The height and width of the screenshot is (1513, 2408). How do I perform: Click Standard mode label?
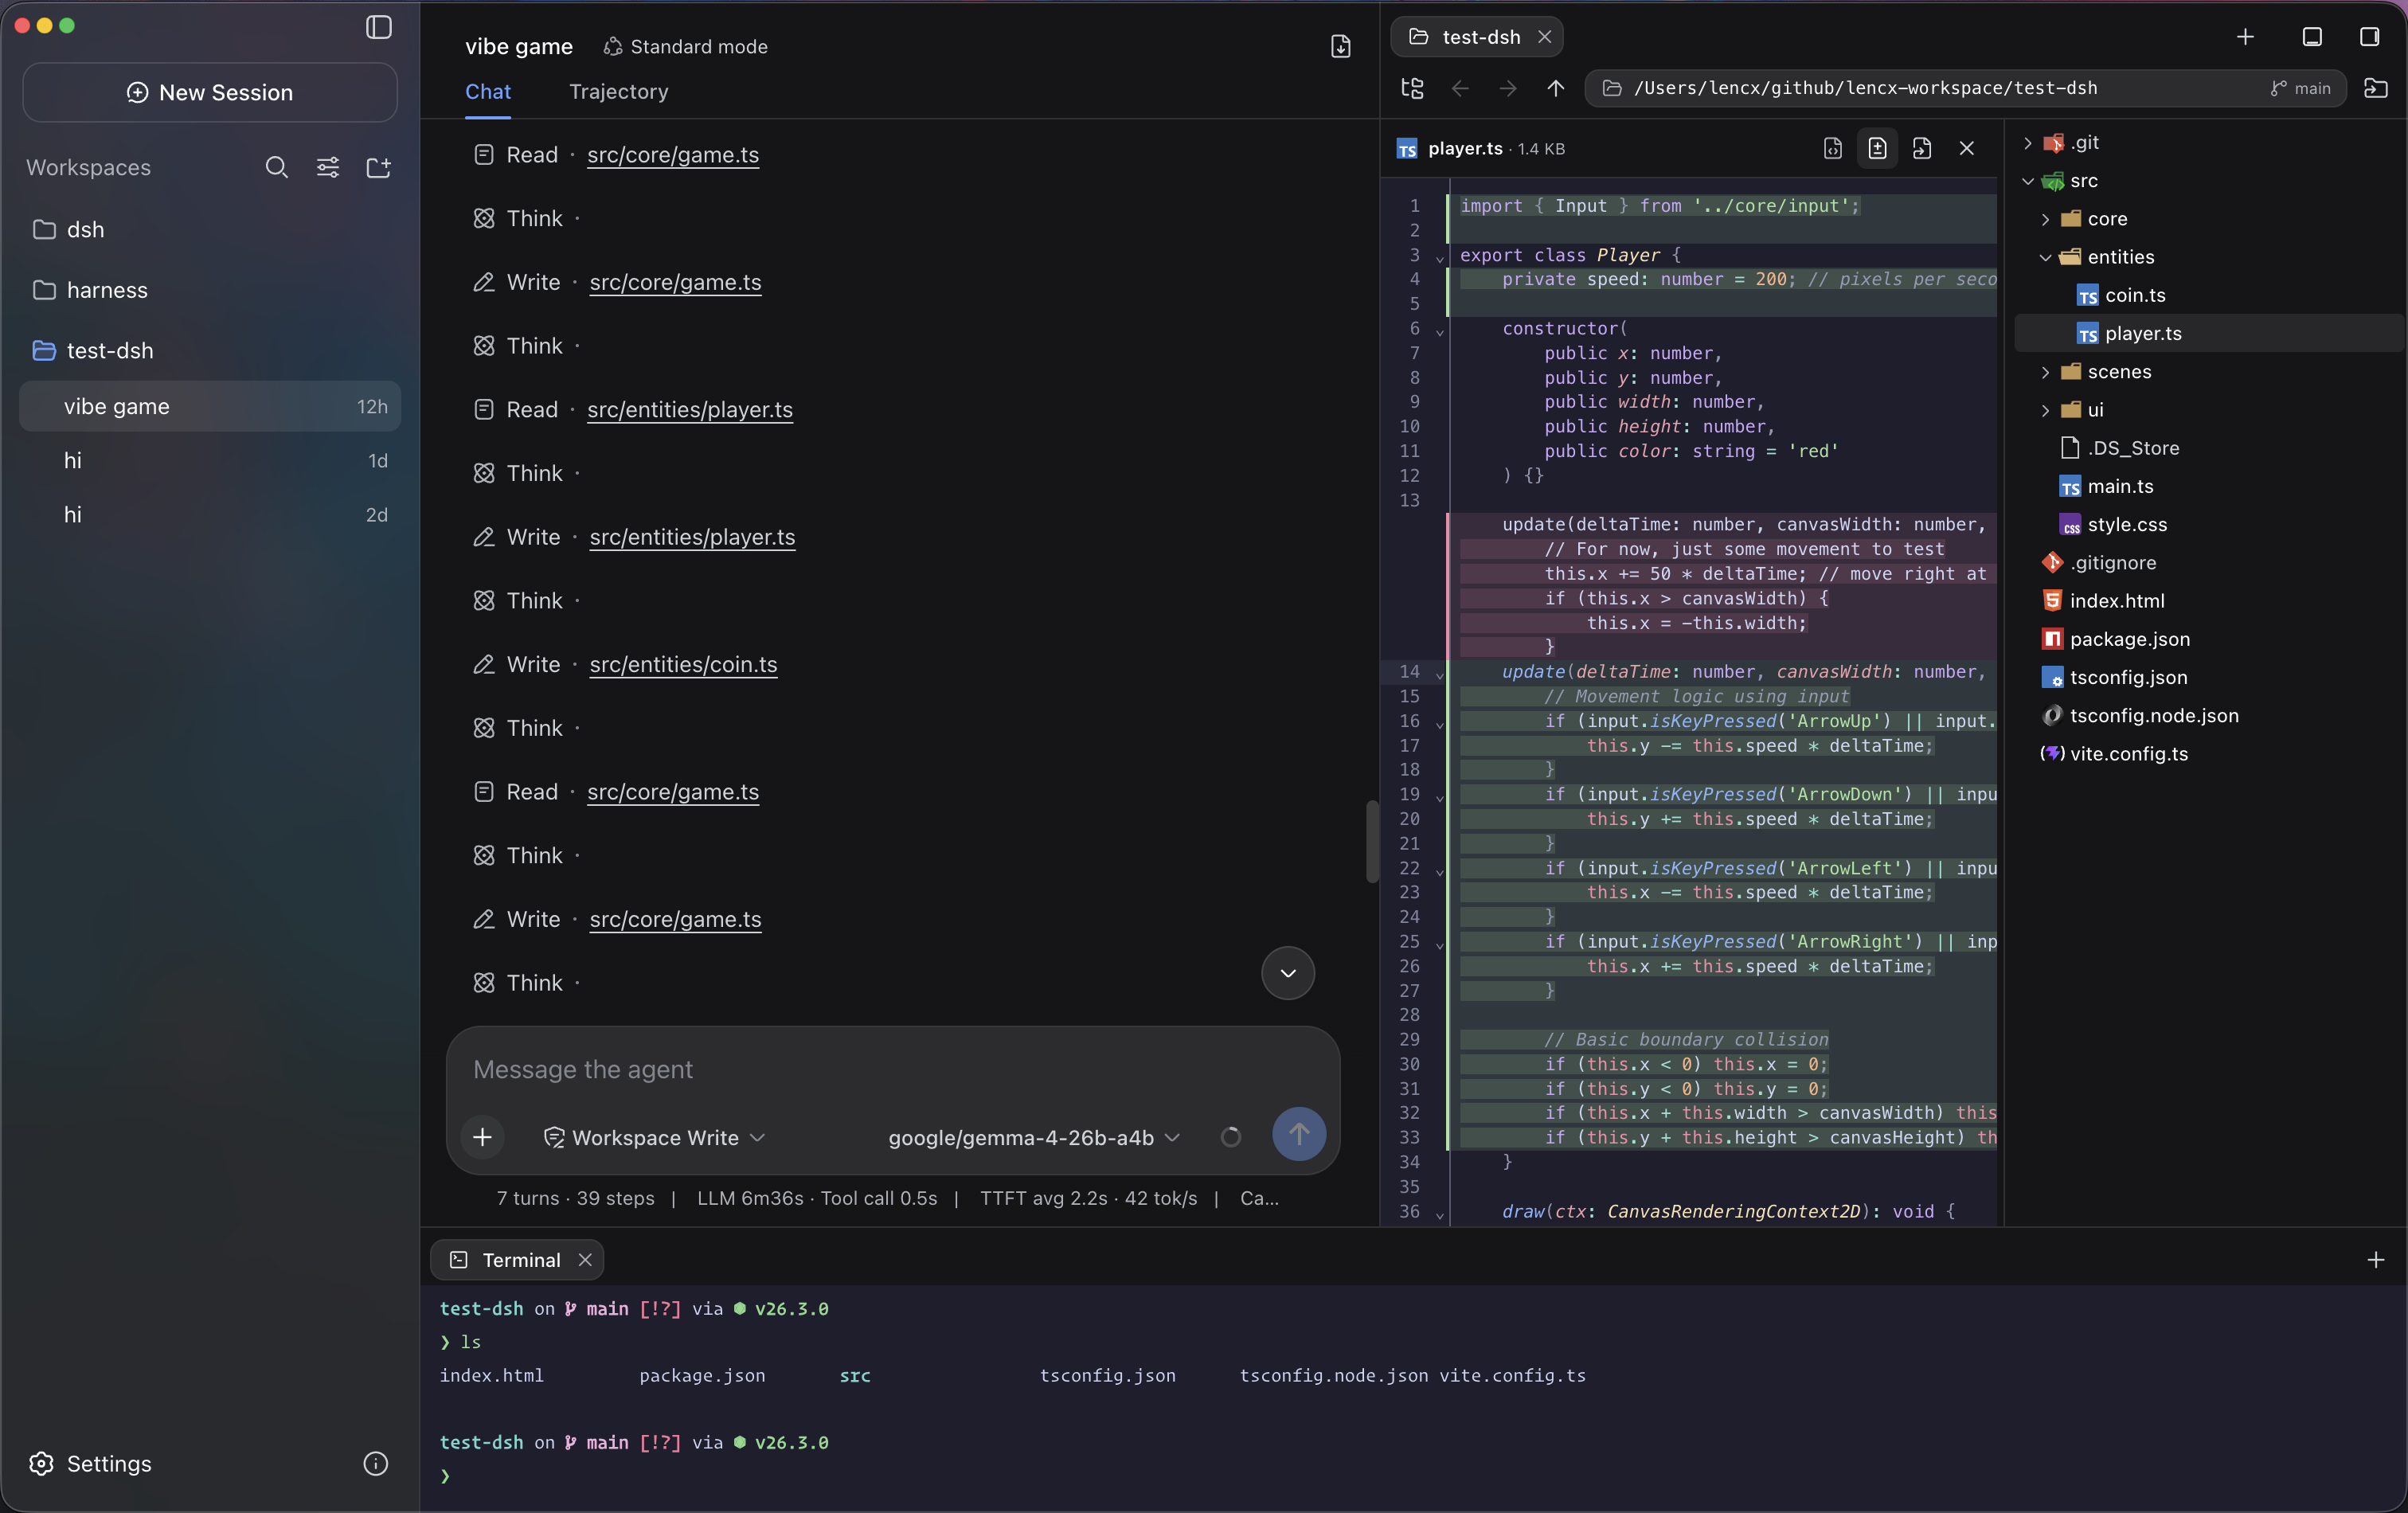click(686, 46)
